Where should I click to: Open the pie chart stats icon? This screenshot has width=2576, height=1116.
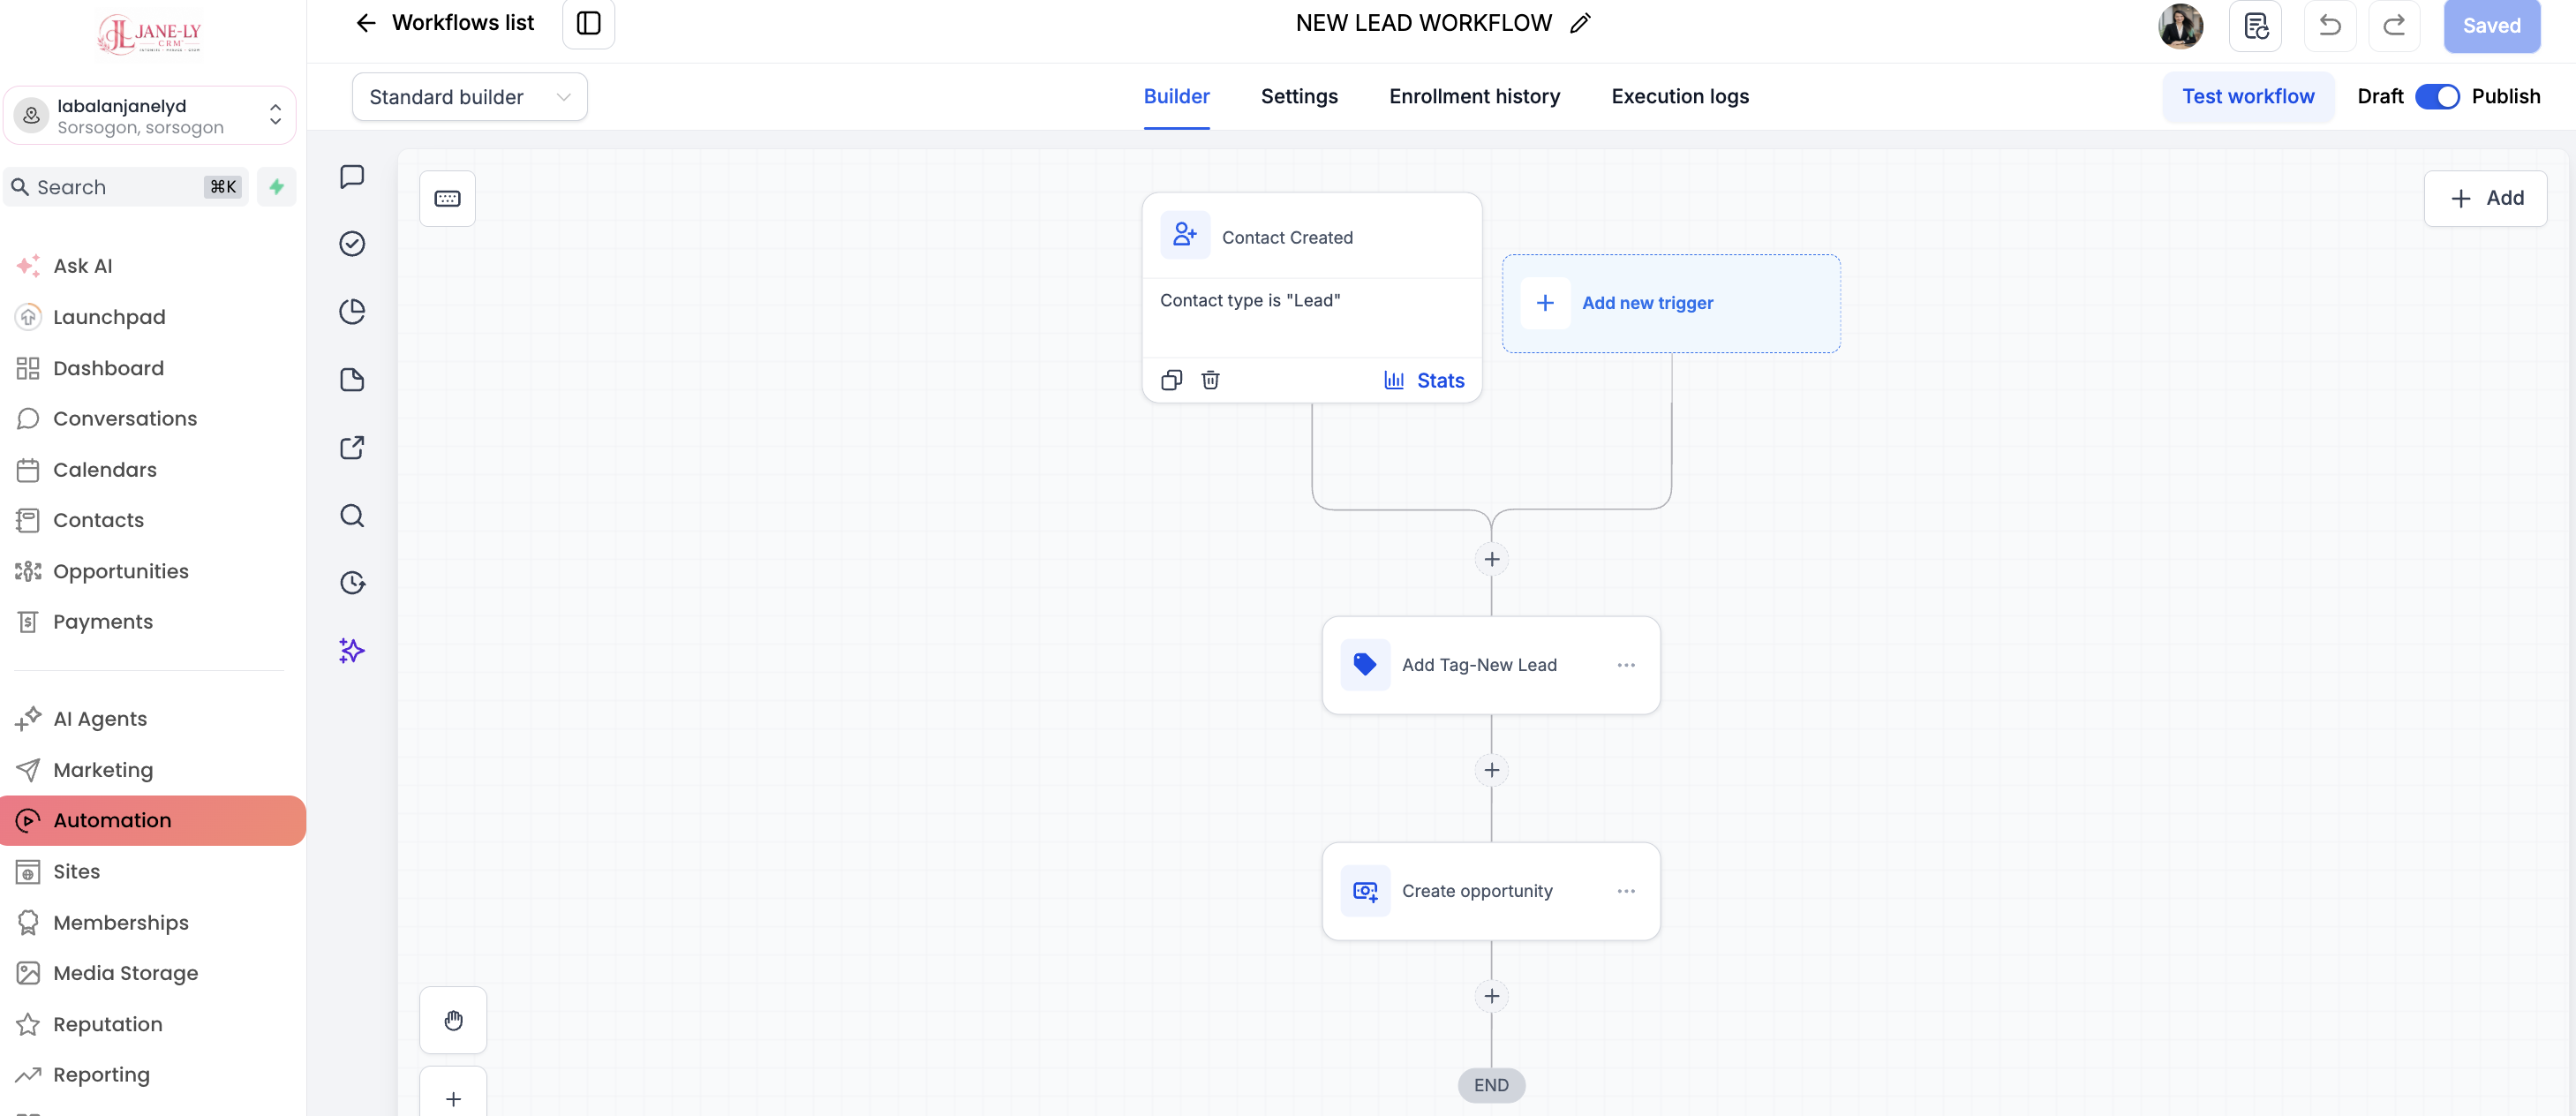click(352, 312)
